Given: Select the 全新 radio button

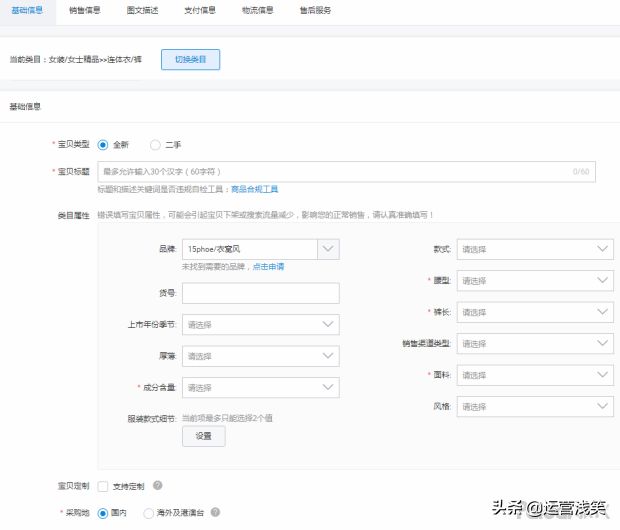Looking at the screenshot, I should (x=103, y=145).
